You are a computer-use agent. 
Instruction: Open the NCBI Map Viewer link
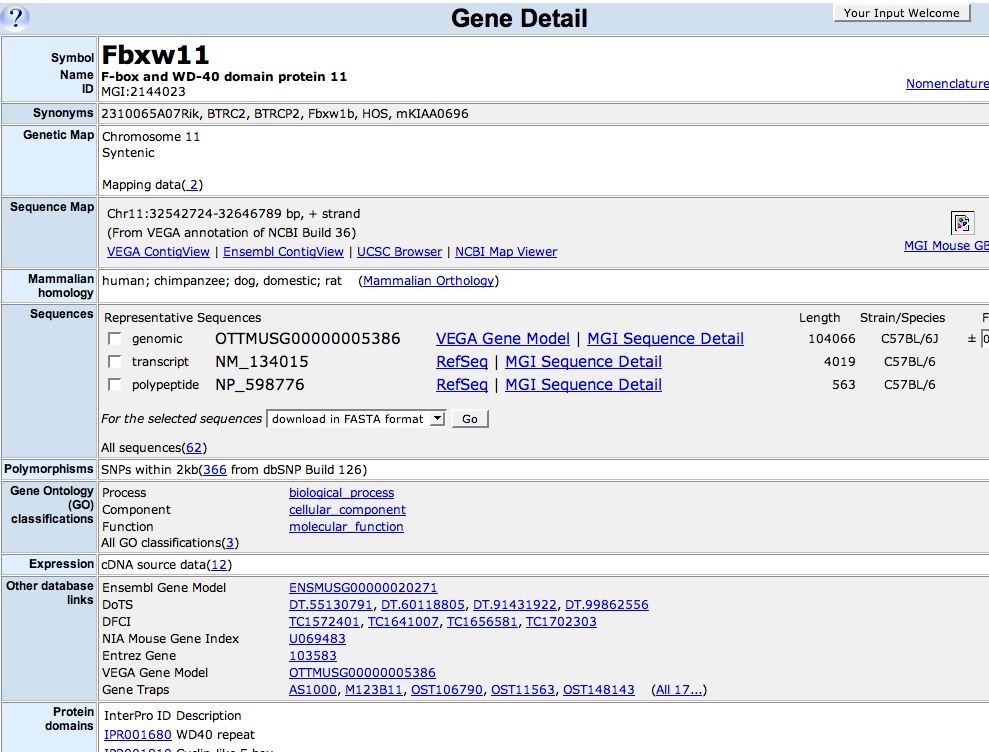coord(506,252)
